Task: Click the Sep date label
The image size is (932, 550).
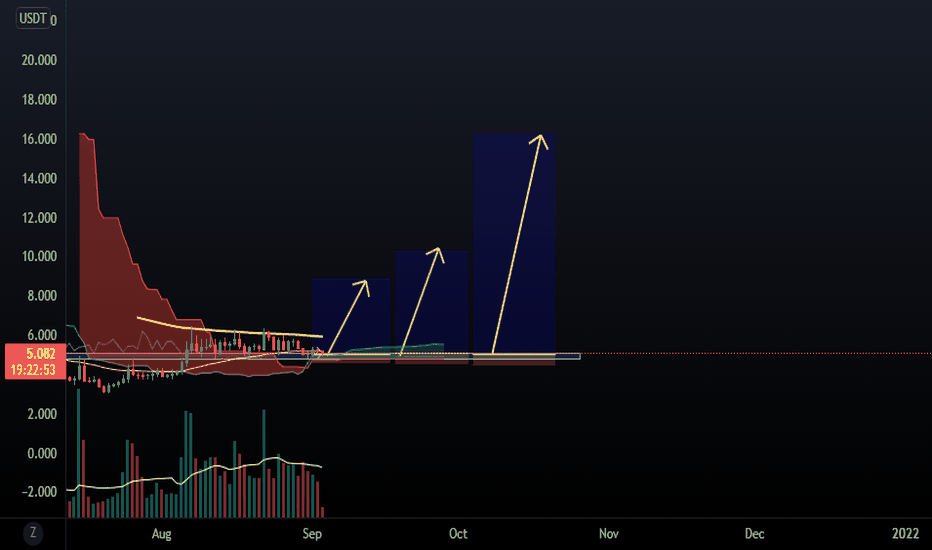Action: point(312,533)
